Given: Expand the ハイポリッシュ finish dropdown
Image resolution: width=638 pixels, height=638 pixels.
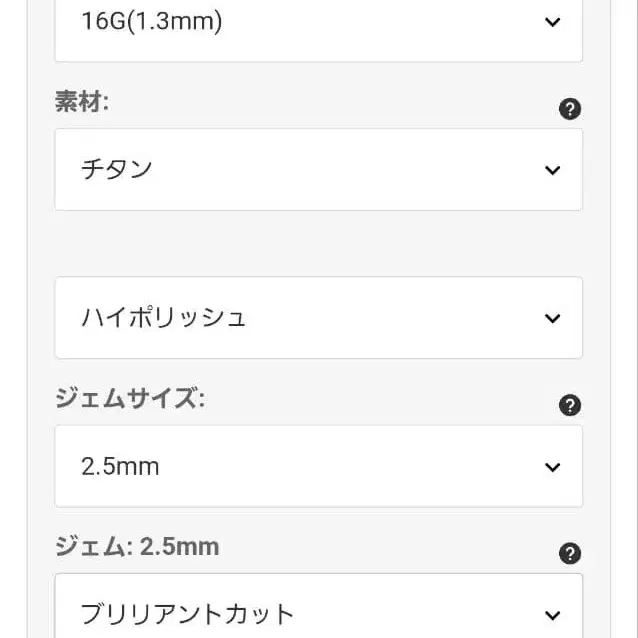Looking at the screenshot, I should click(319, 318).
